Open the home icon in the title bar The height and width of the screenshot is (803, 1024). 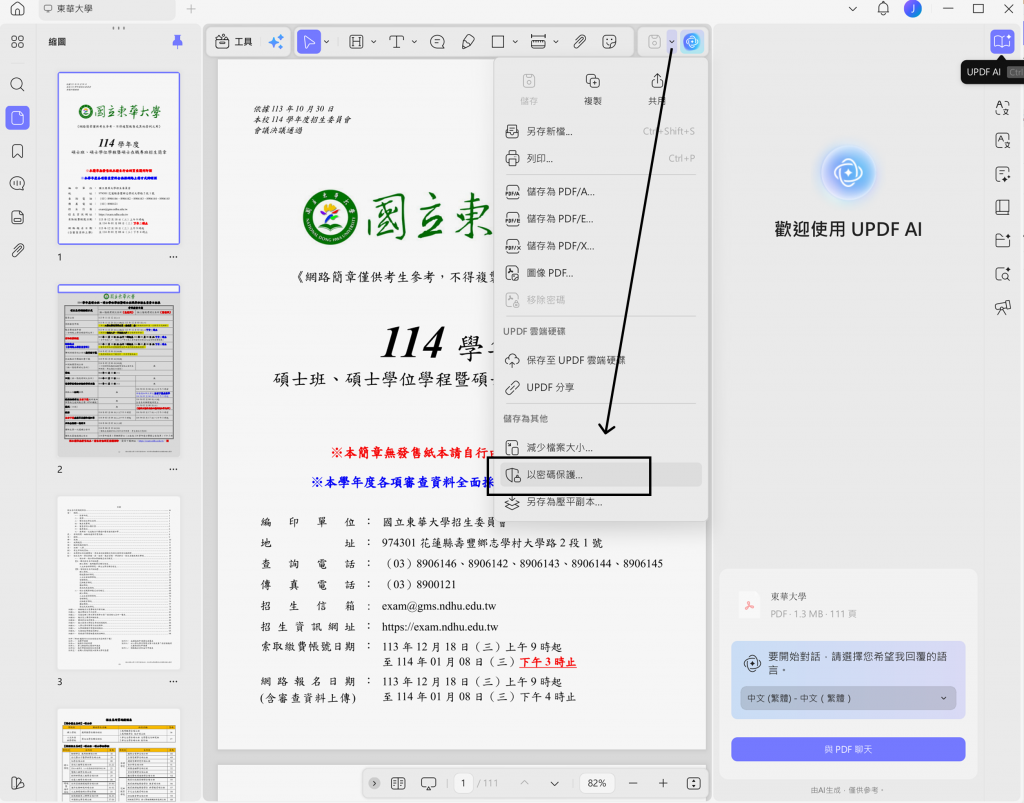click(x=18, y=8)
